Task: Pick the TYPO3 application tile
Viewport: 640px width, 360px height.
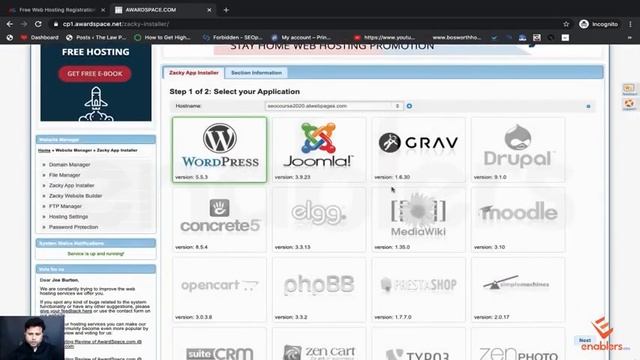Action: pyautogui.click(x=418, y=344)
